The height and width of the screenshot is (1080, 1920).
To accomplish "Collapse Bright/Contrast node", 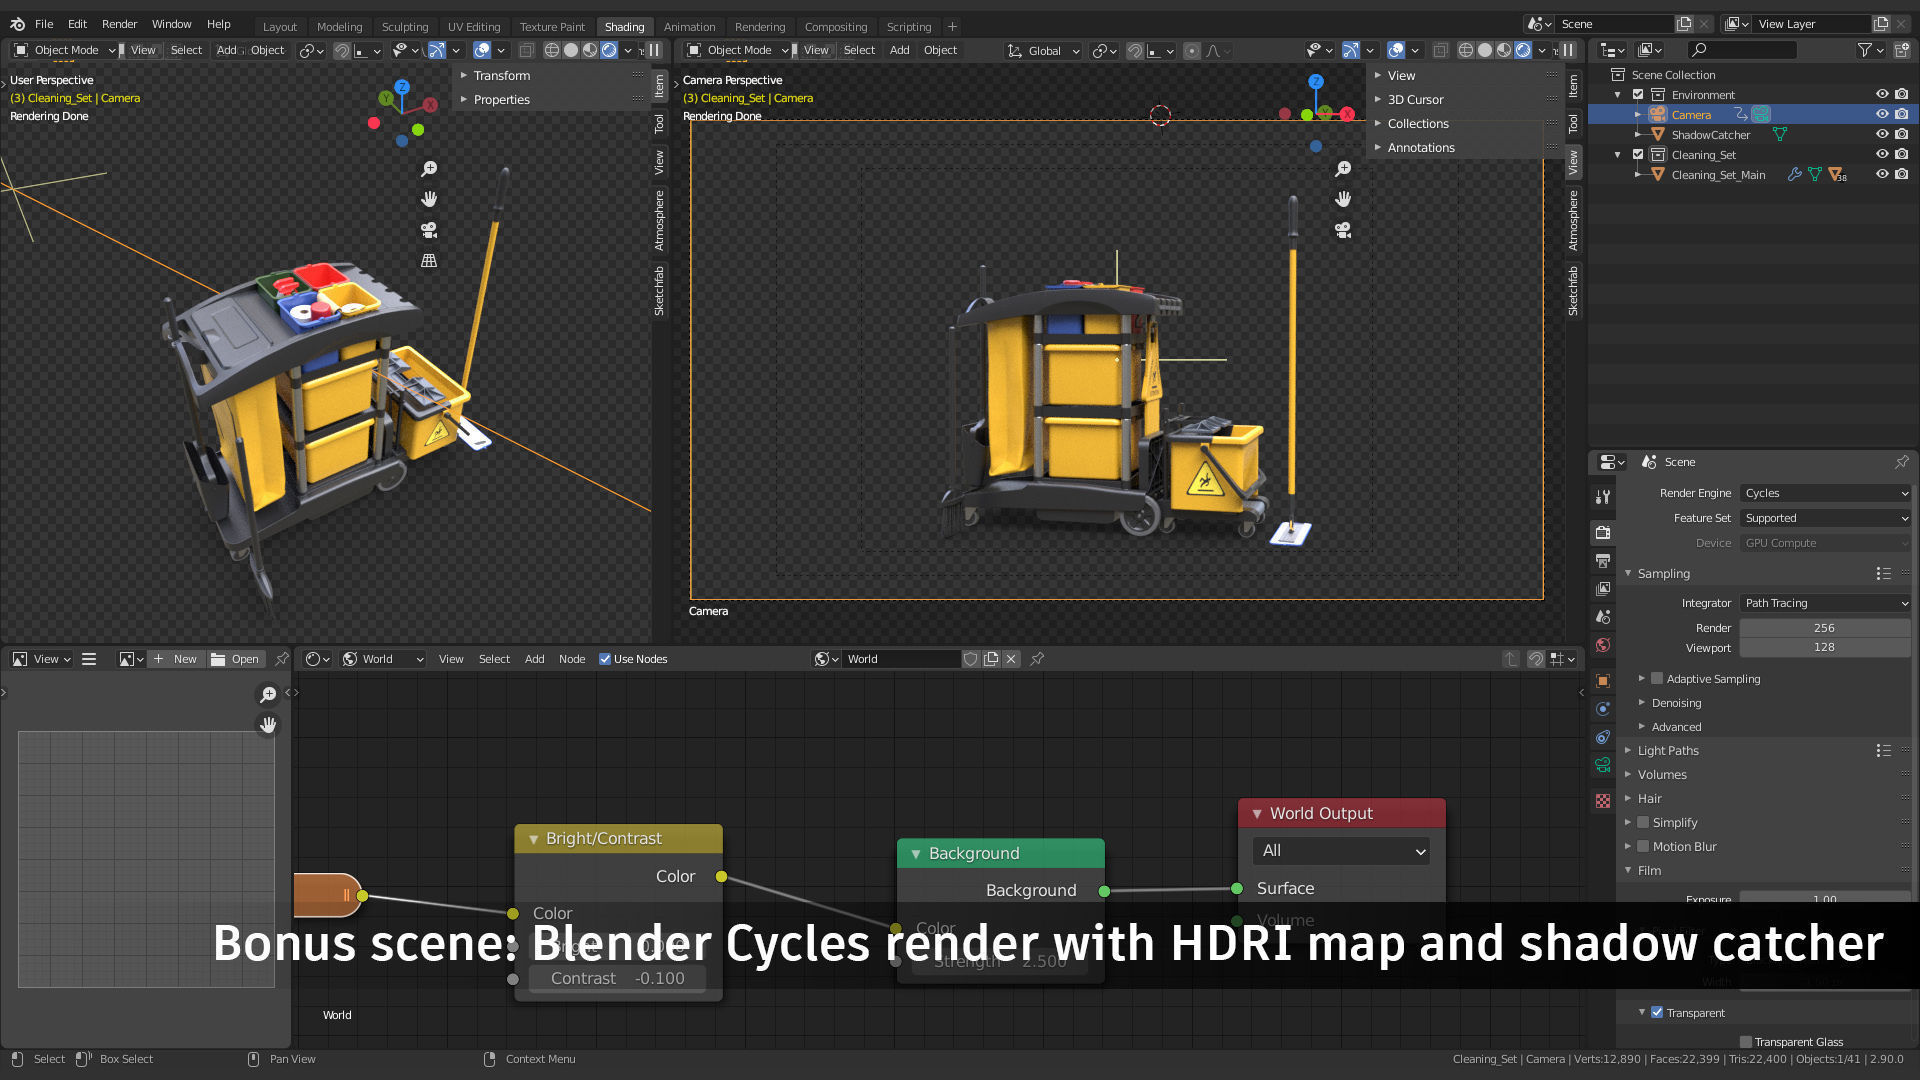I will [533, 839].
